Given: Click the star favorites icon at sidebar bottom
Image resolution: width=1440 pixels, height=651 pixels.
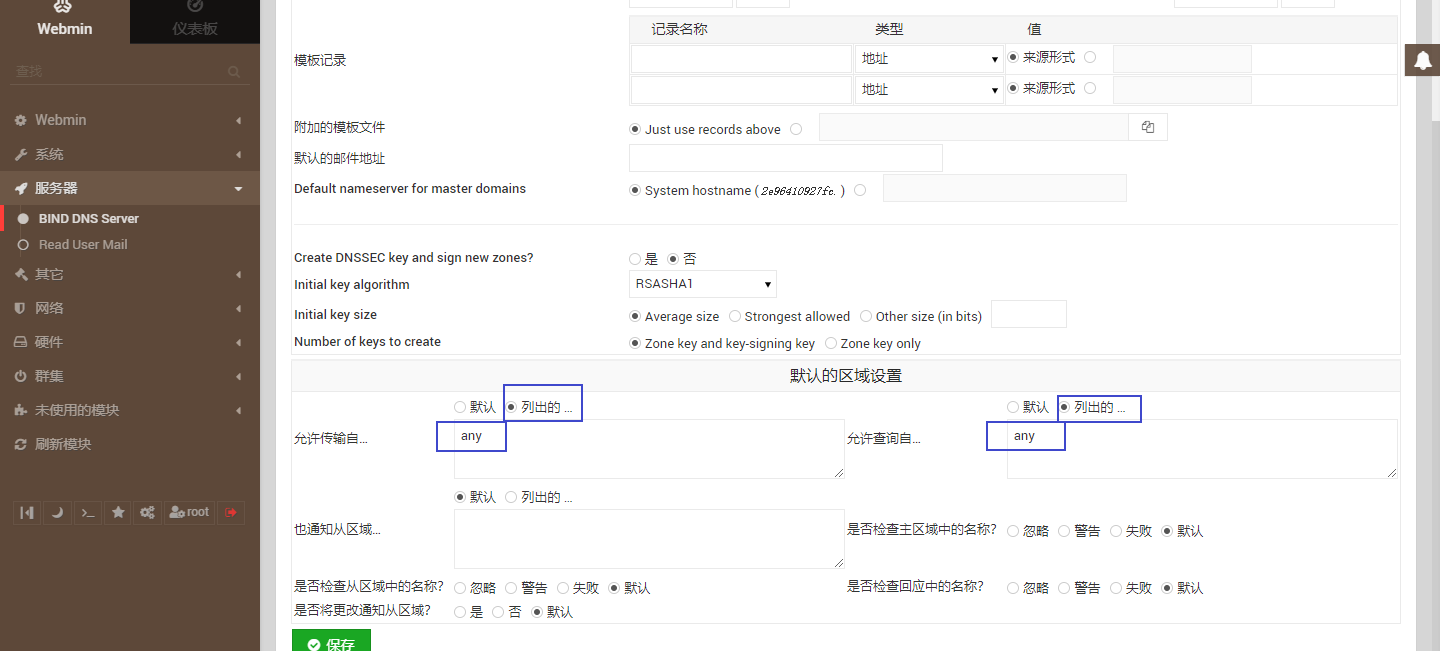Looking at the screenshot, I should tap(117, 512).
